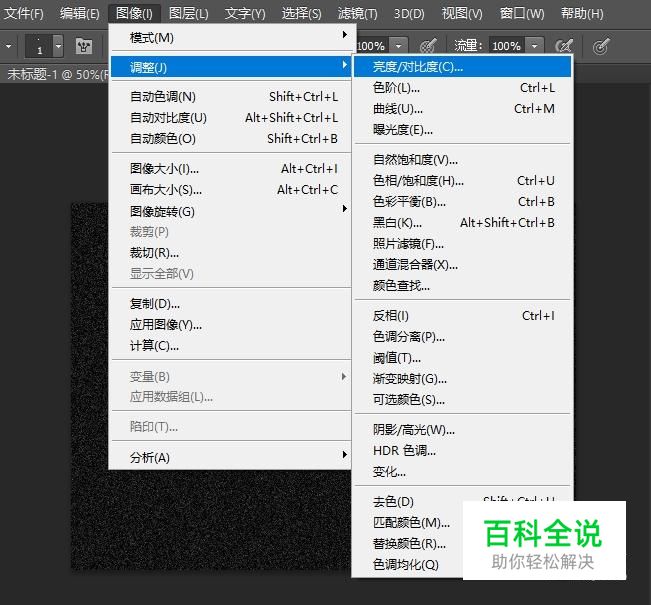Screen dimensions: 651x605
Task: Open the 文字(Y) menu
Action: (245, 14)
